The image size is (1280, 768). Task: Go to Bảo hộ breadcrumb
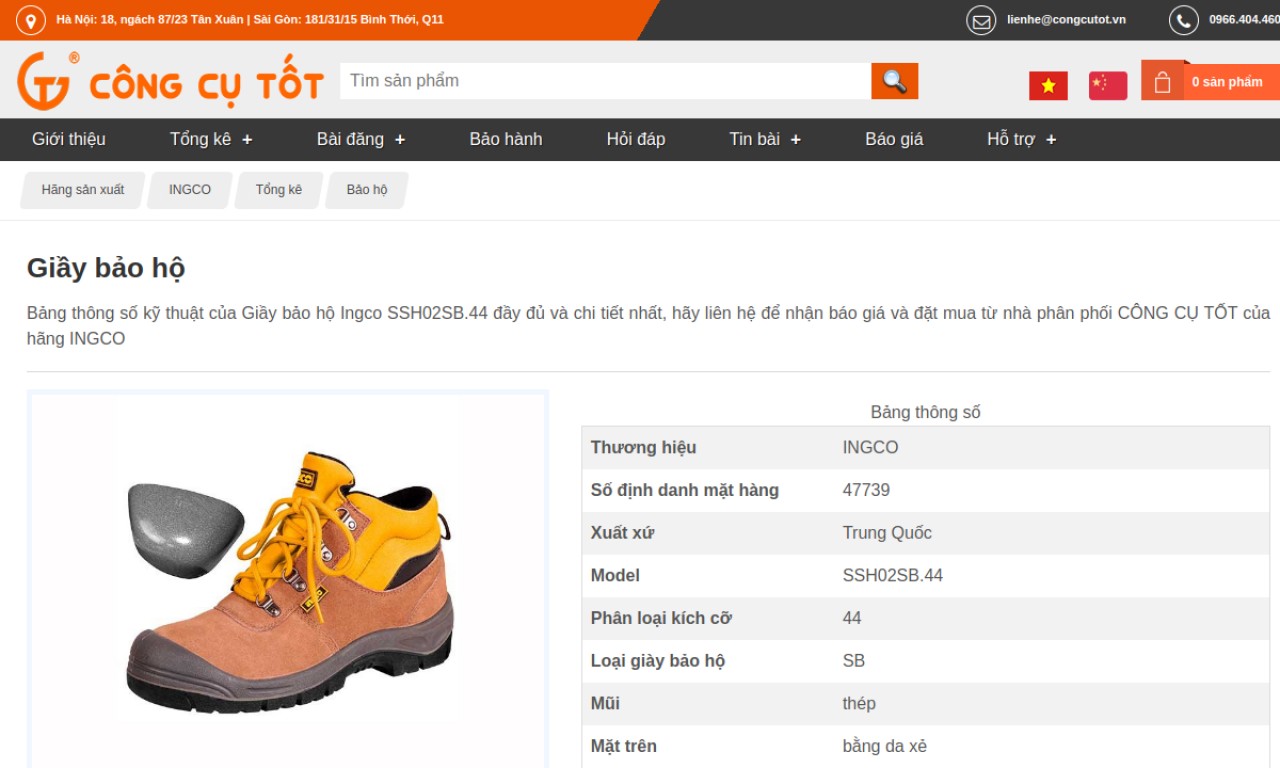[x=367, y=190]
